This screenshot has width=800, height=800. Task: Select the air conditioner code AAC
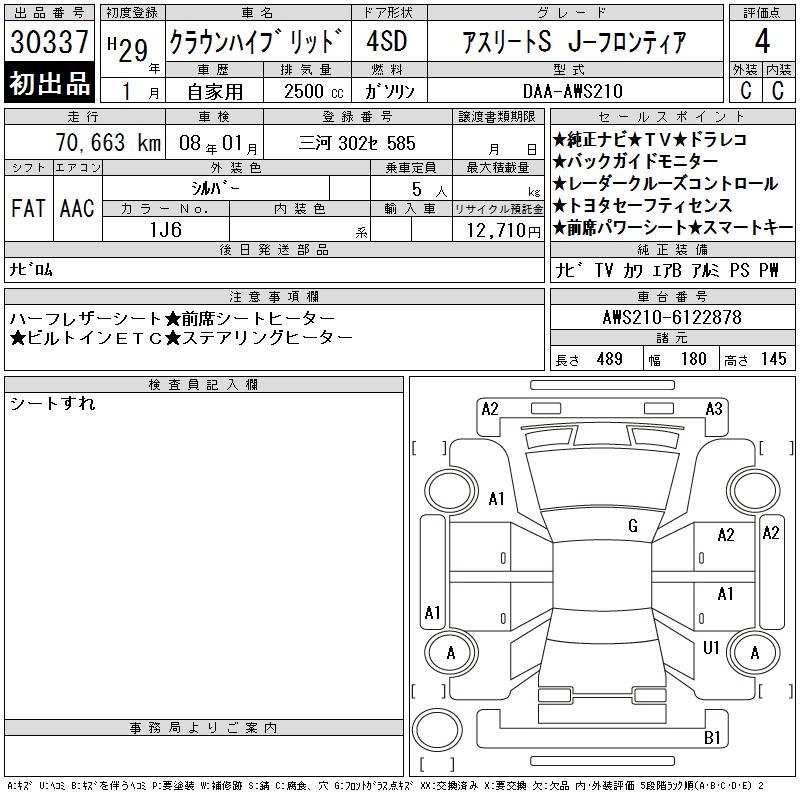[x=77, y=208]
